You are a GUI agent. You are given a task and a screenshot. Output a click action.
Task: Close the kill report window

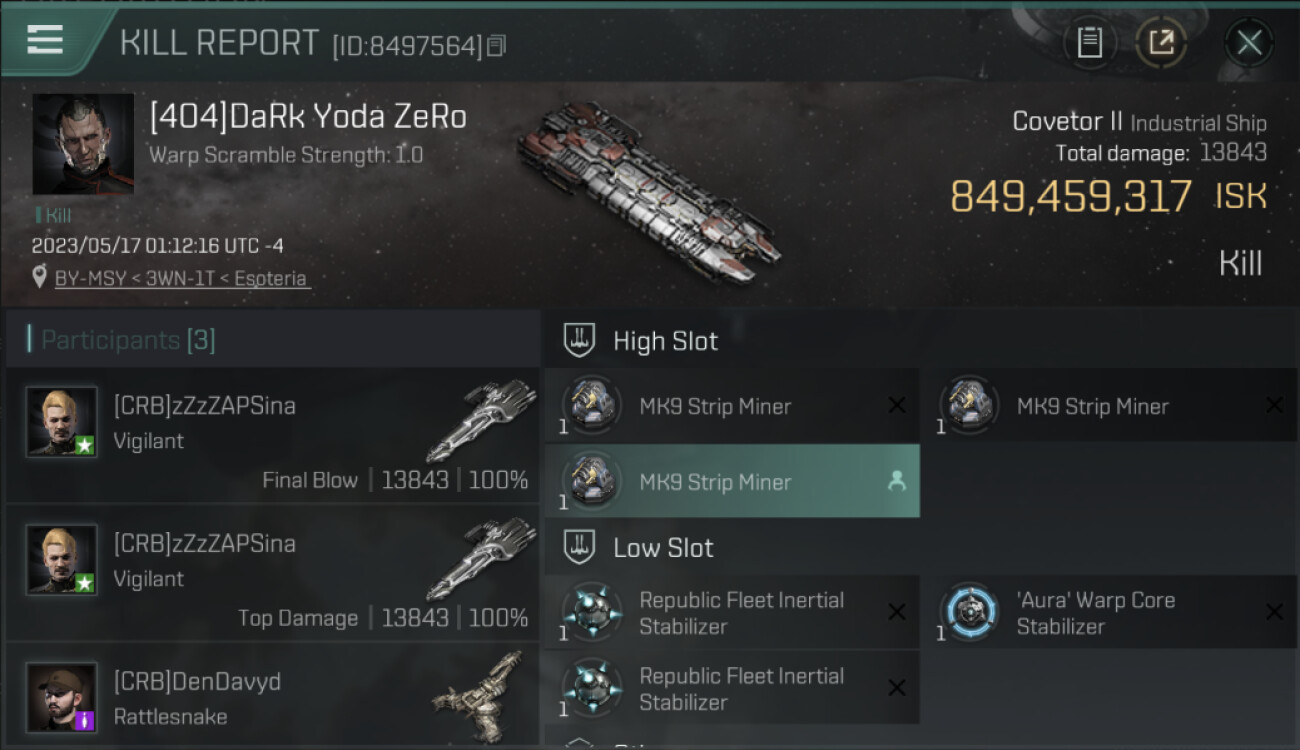tap(1248, 42)
